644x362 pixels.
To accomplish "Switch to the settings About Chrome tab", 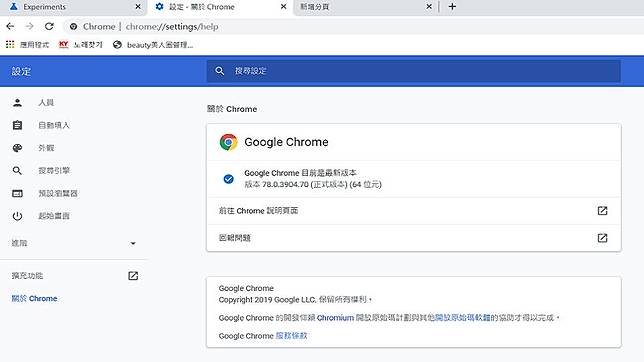I will pyautogui.click(x=220, y=7).
